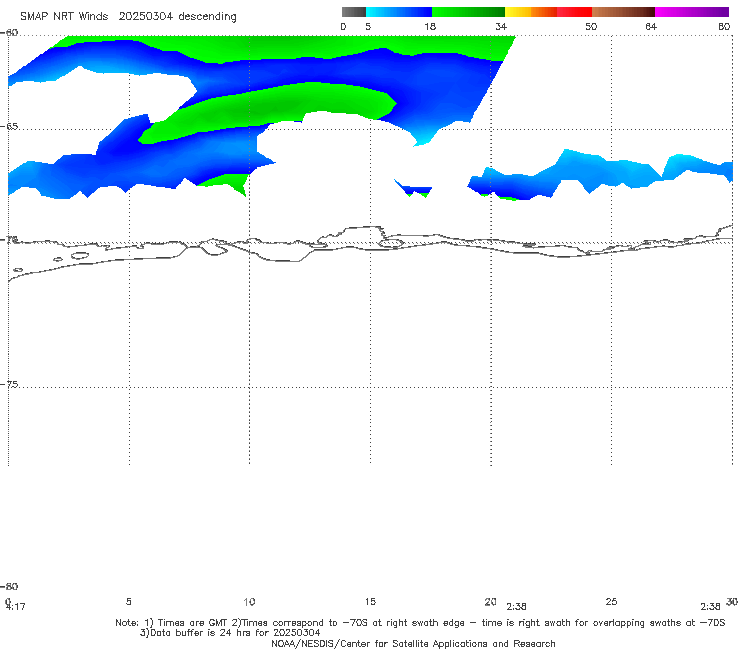This screenshot has width=740, height=650.
Task: Click the longitude axis label '10'
Action: (249, 602)
